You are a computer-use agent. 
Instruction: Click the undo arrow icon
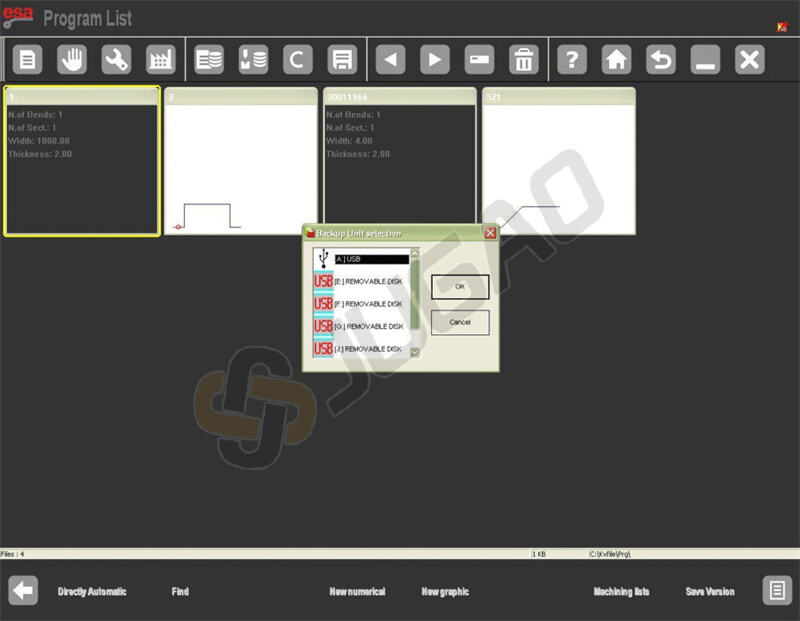coord(660,60)
